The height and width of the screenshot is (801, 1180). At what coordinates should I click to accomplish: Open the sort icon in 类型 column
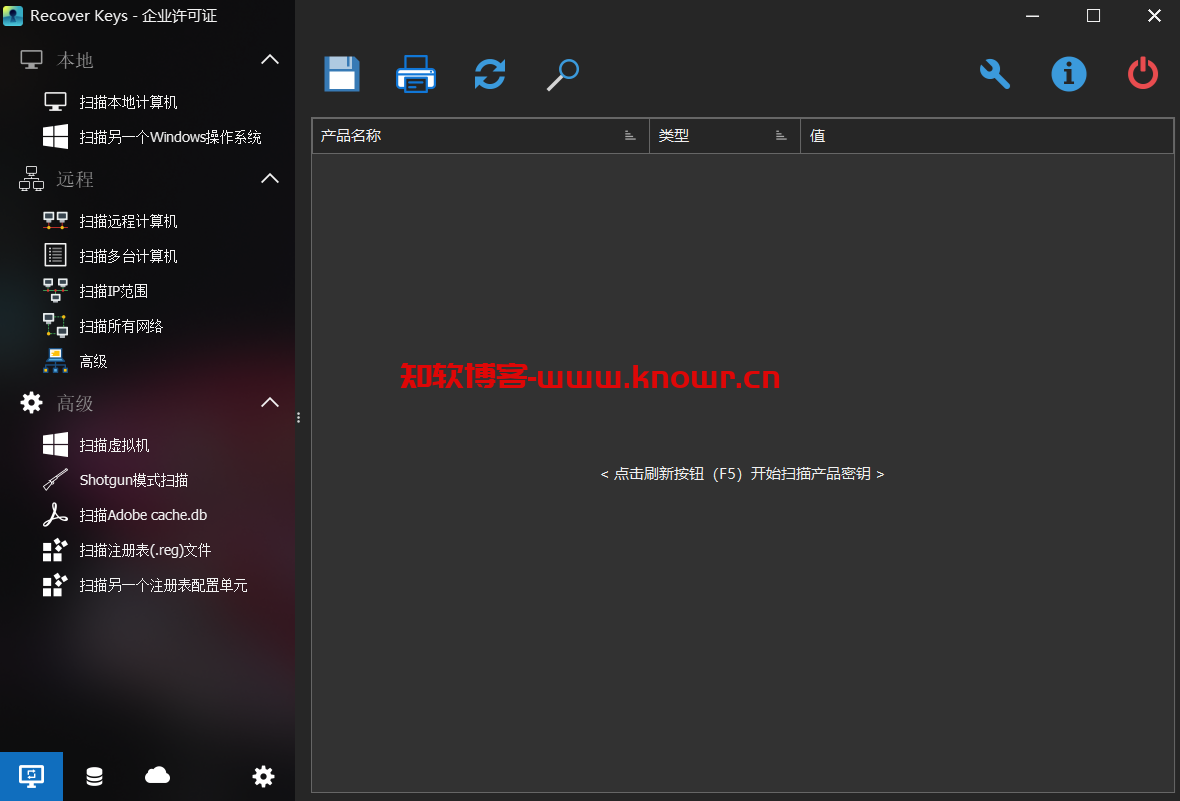781,136
